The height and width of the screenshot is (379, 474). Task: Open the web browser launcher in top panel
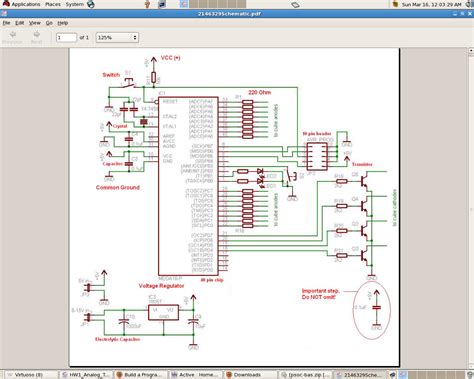[x=91, y=4]
